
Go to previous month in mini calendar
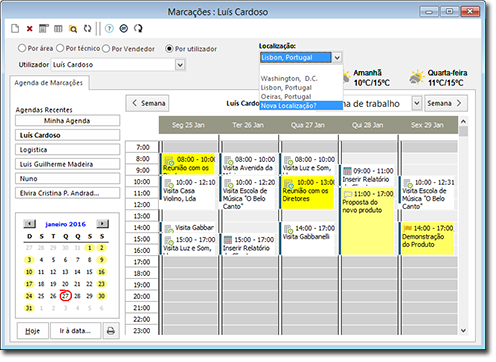30,224
